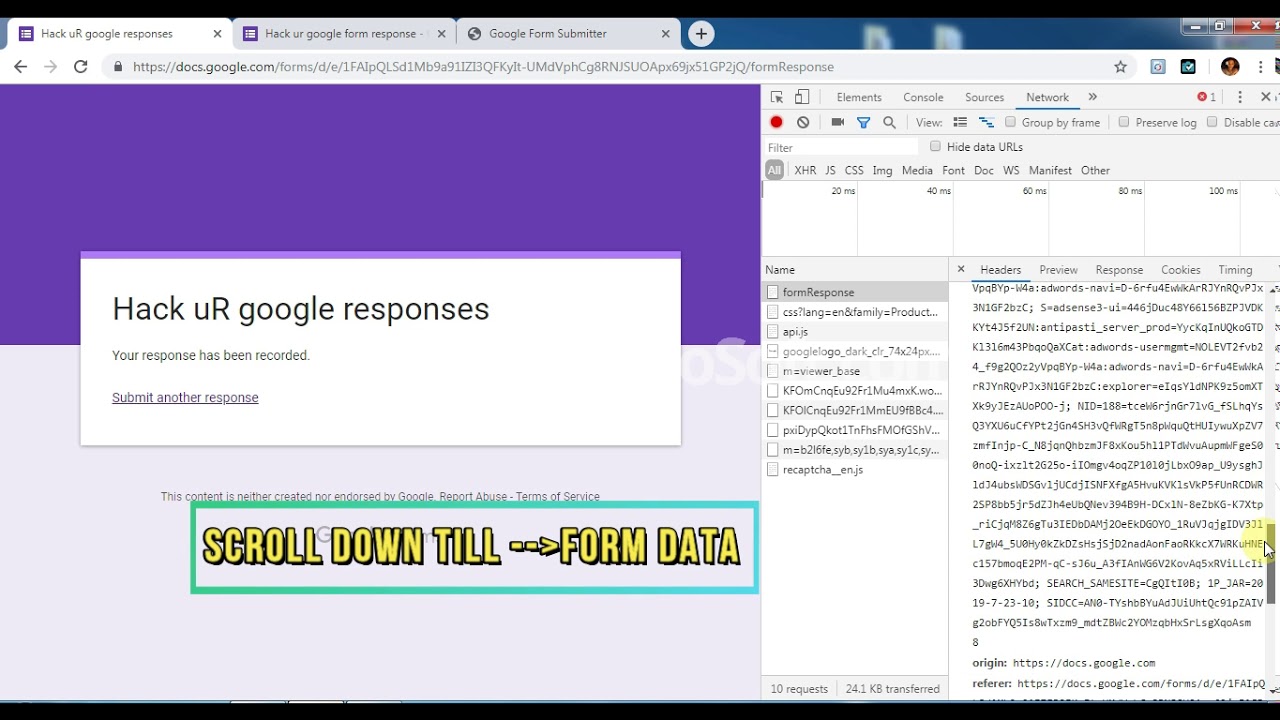Select the m=viewer_base request row
This screenshot has width=1280, height=720.
[855, 371]
